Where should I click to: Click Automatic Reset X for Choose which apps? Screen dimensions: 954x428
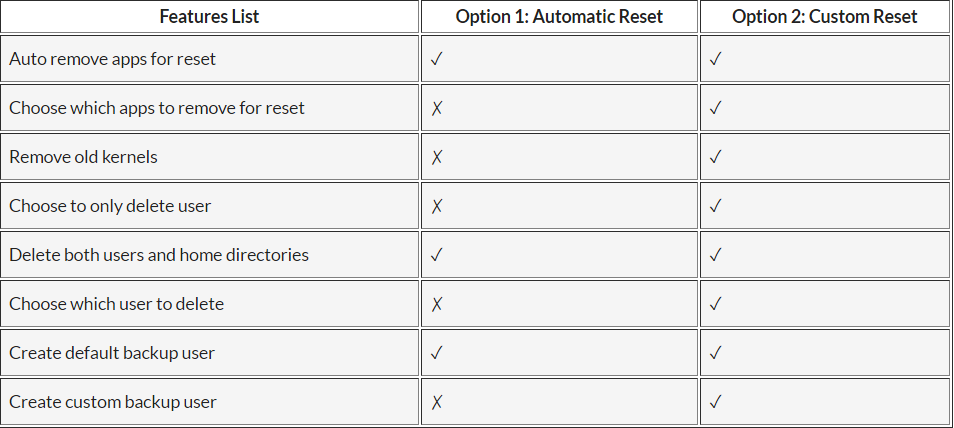[437, 108]
